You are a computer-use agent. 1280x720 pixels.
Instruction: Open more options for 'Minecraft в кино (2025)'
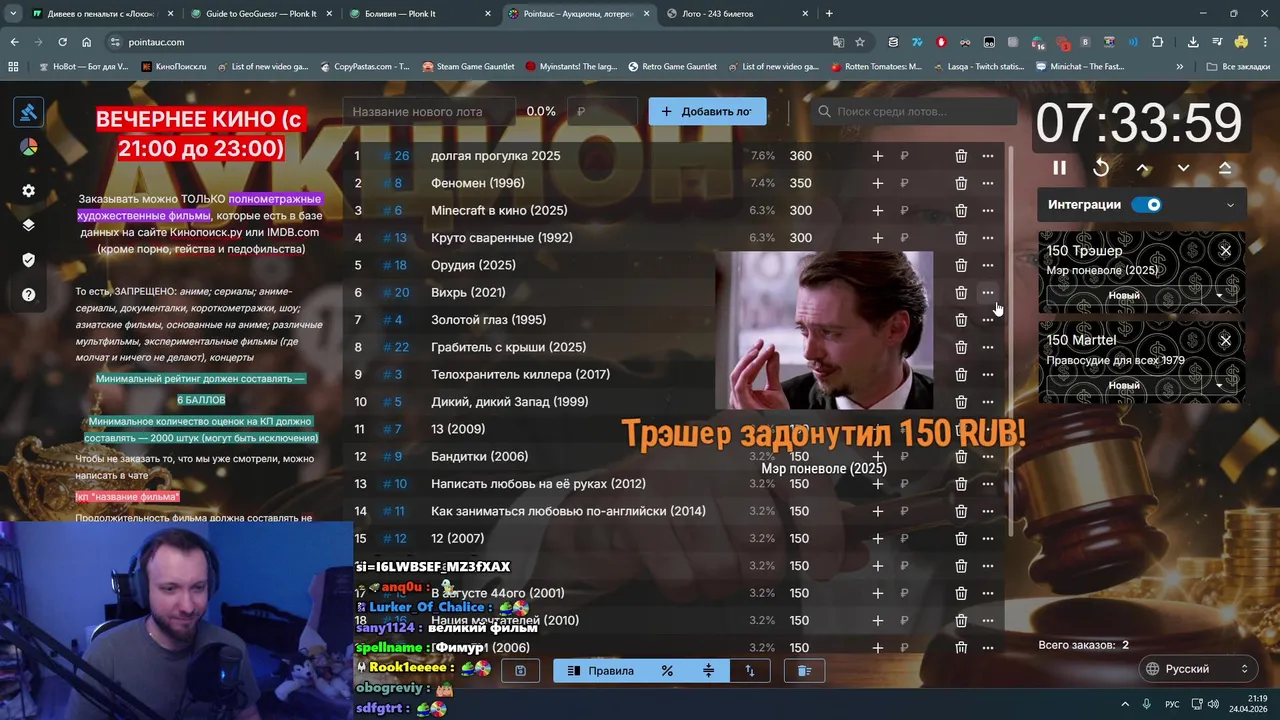(988, 211)
